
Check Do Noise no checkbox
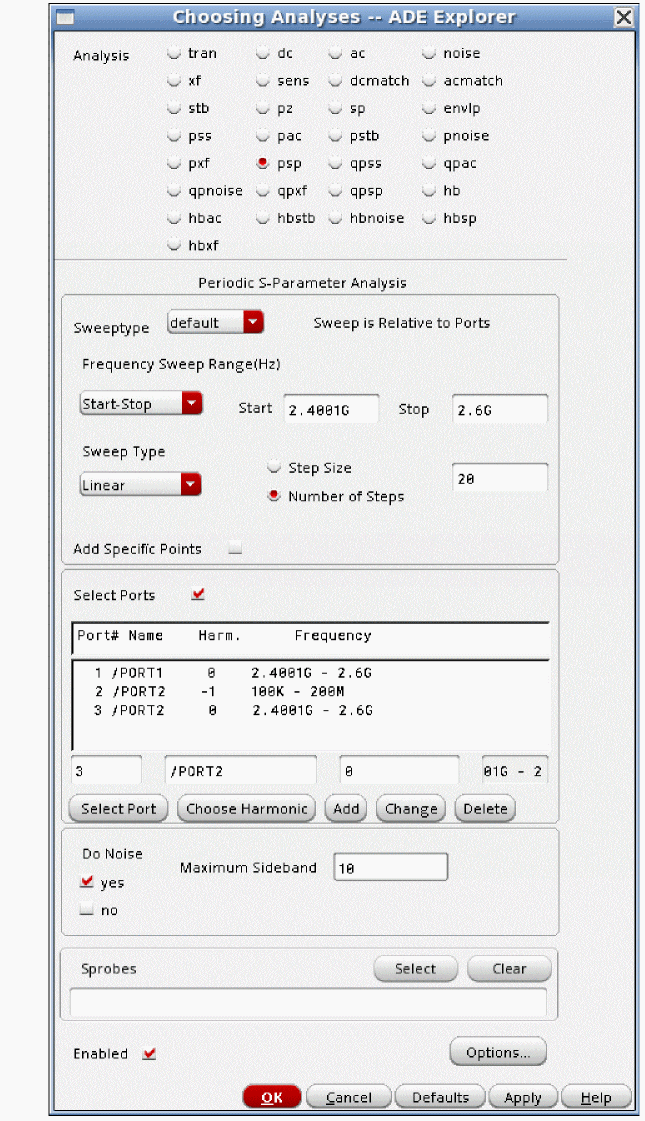[x=87, y=910]
